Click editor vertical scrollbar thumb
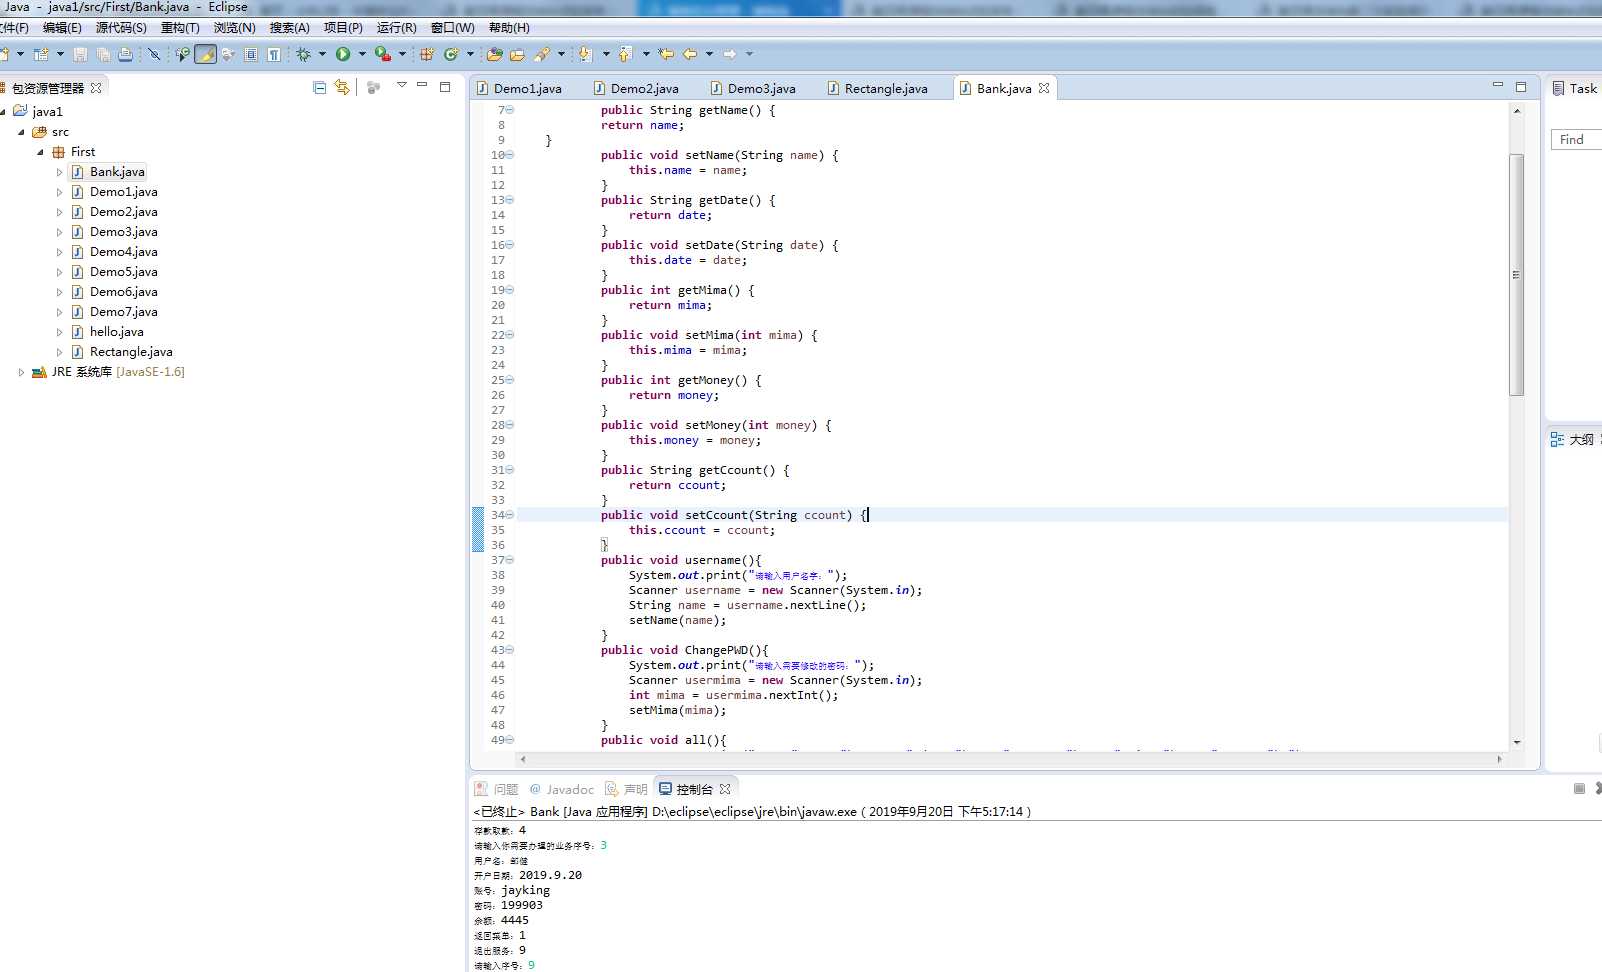Viewport: 1602px width, 972px height. (x=1517, y=274)
